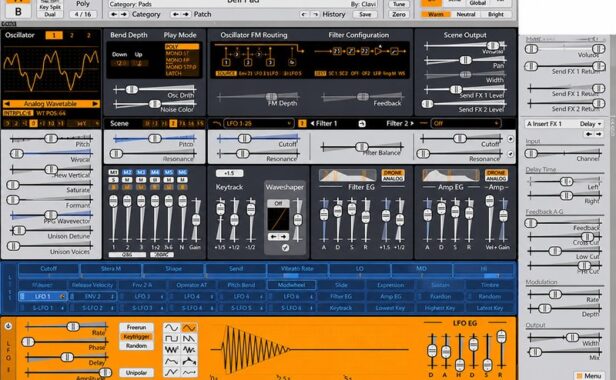Toggle the Unipolar LFO button
This screenshot has height=380, width=616.
[136, 372]
